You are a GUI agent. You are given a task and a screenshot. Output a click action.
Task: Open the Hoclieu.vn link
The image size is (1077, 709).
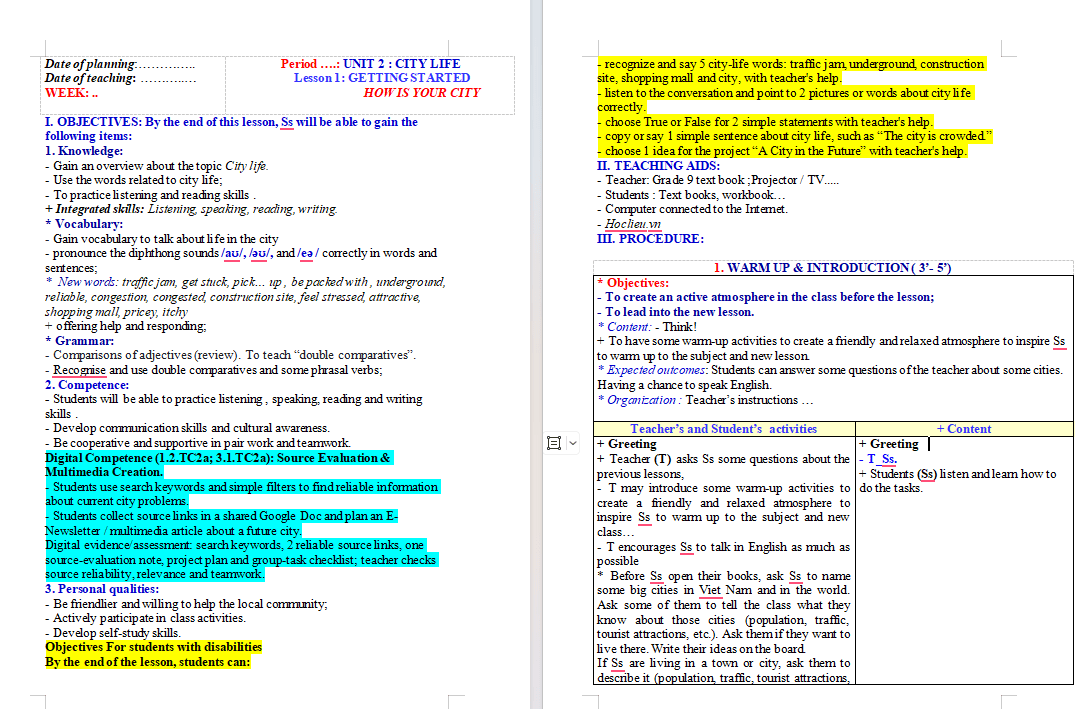coord(633,224)
